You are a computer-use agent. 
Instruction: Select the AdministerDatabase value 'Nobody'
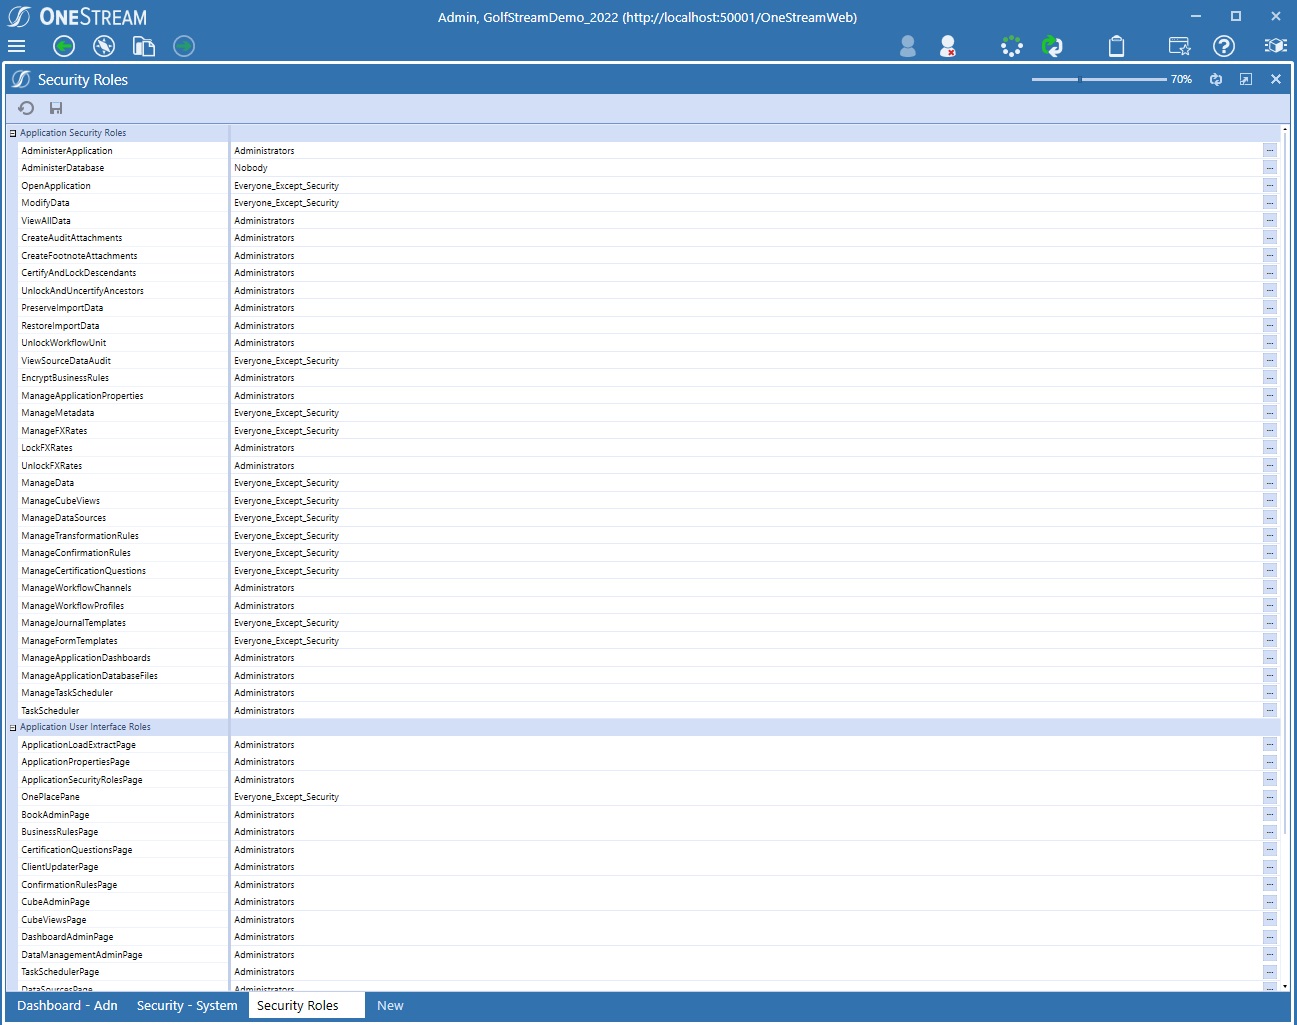(x=251, y=168)
